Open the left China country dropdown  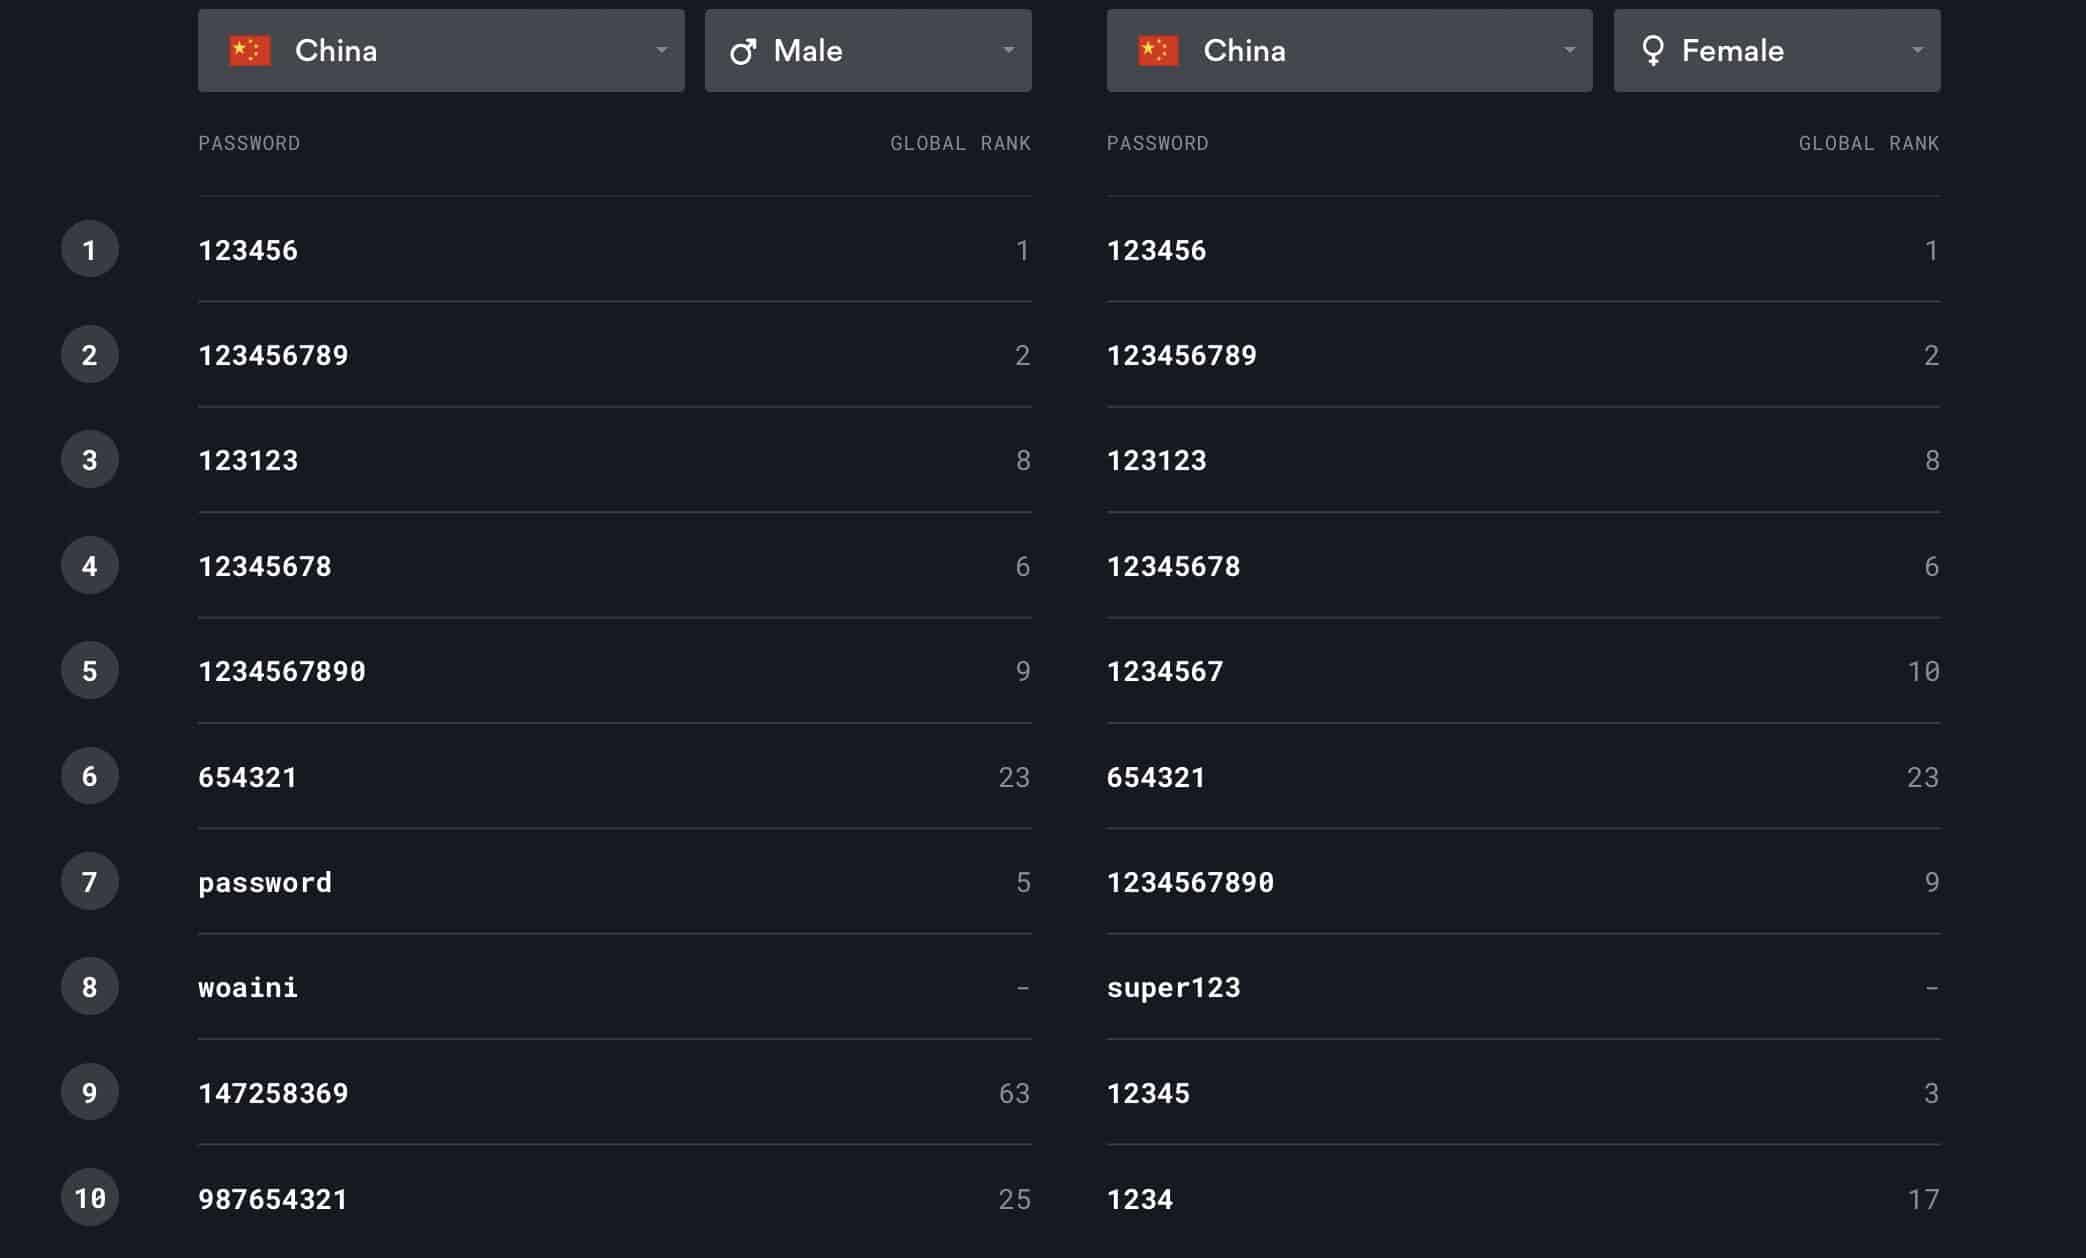441,51
